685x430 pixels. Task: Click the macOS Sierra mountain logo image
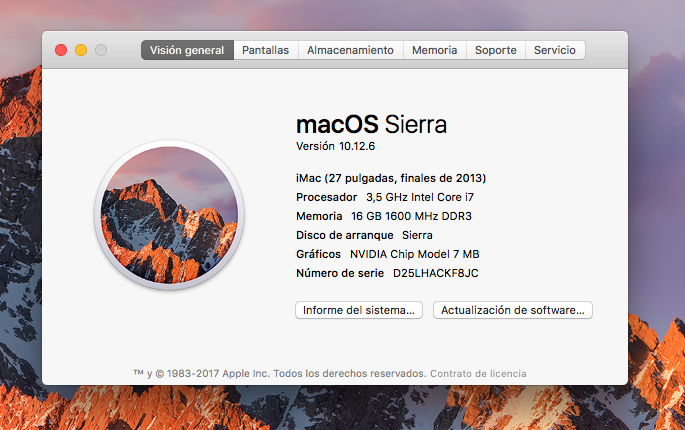coord(170,215)
